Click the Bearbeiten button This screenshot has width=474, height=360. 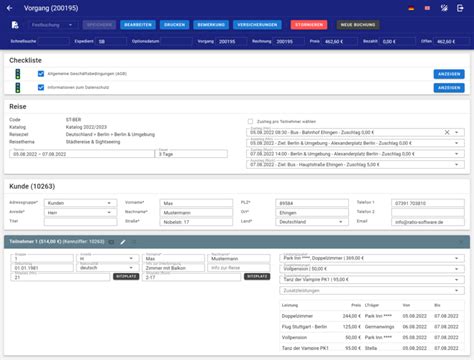tap(138, 25)
